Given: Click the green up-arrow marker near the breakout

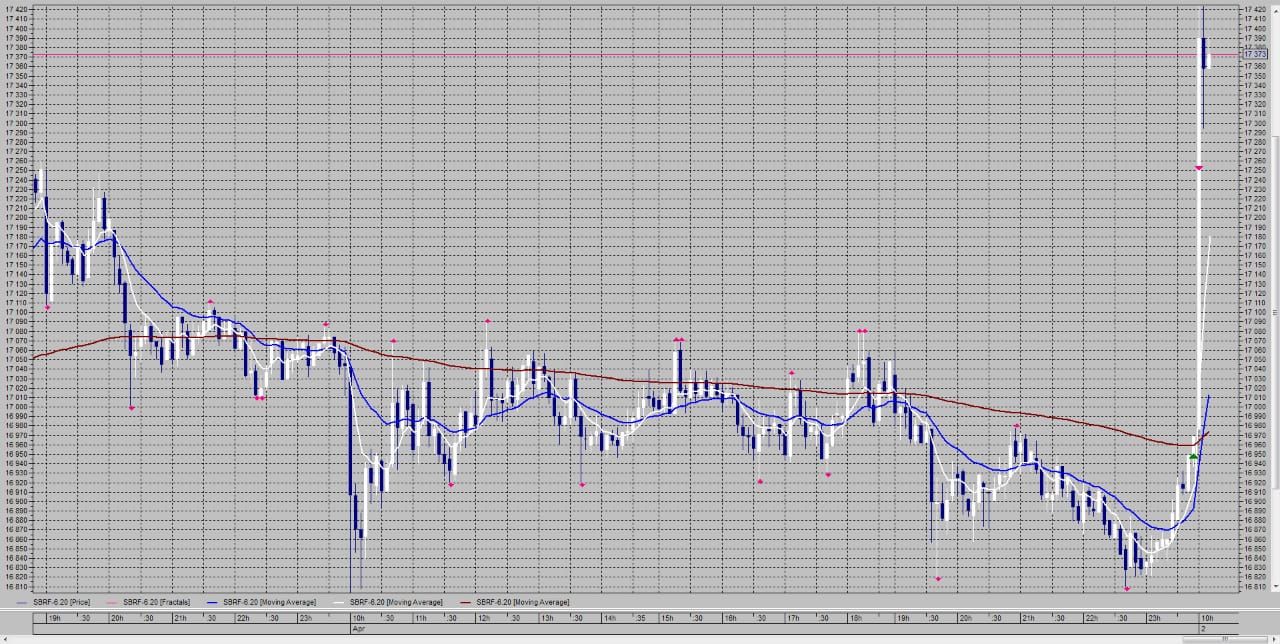Looking at the screenshot, I should 1193,457.
